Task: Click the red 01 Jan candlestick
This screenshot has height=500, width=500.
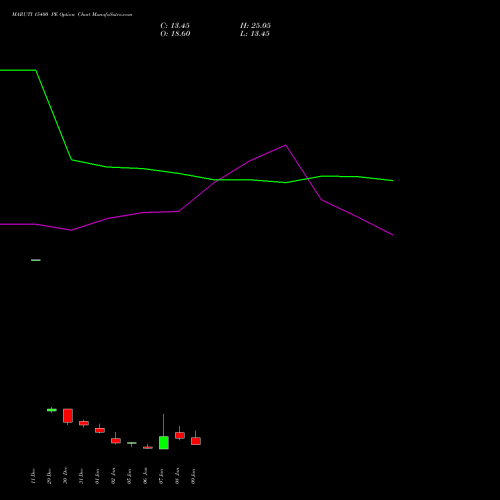Action: 100,429
